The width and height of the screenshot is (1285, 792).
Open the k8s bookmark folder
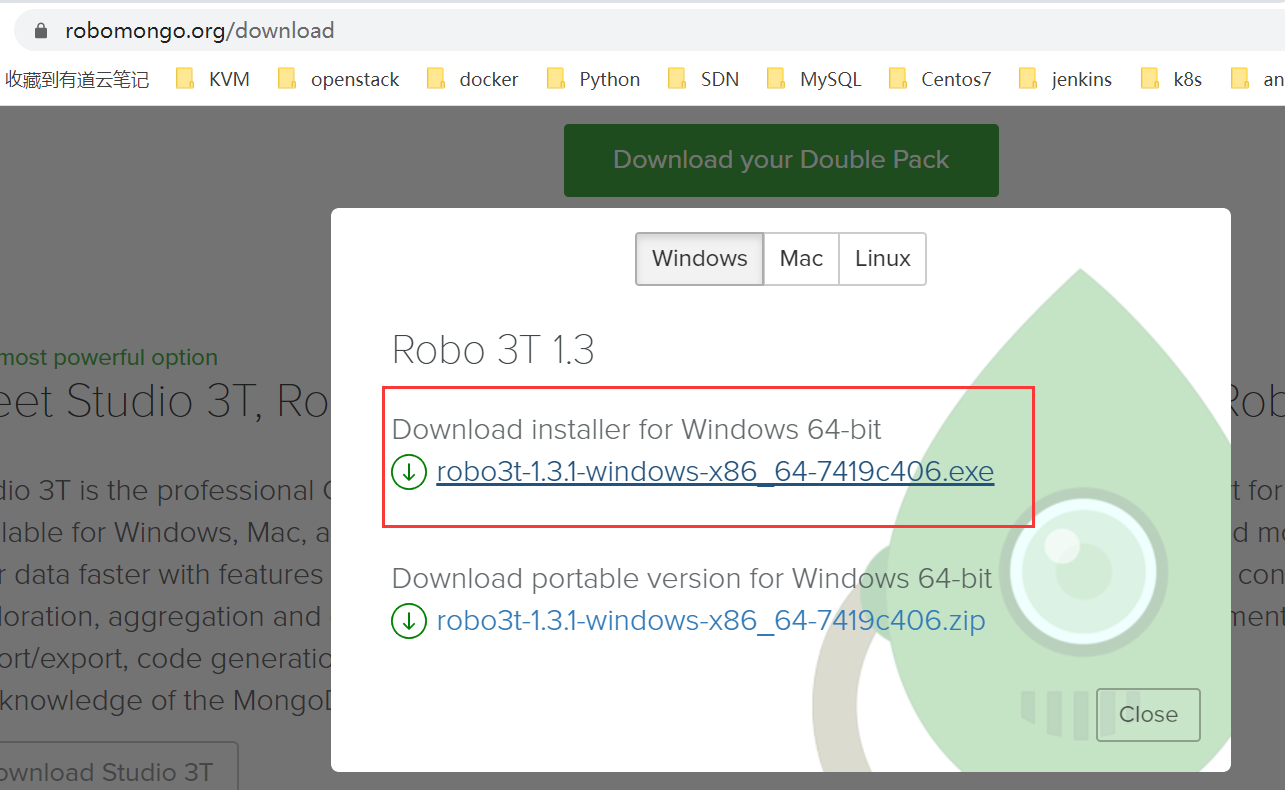(1172, 79)
